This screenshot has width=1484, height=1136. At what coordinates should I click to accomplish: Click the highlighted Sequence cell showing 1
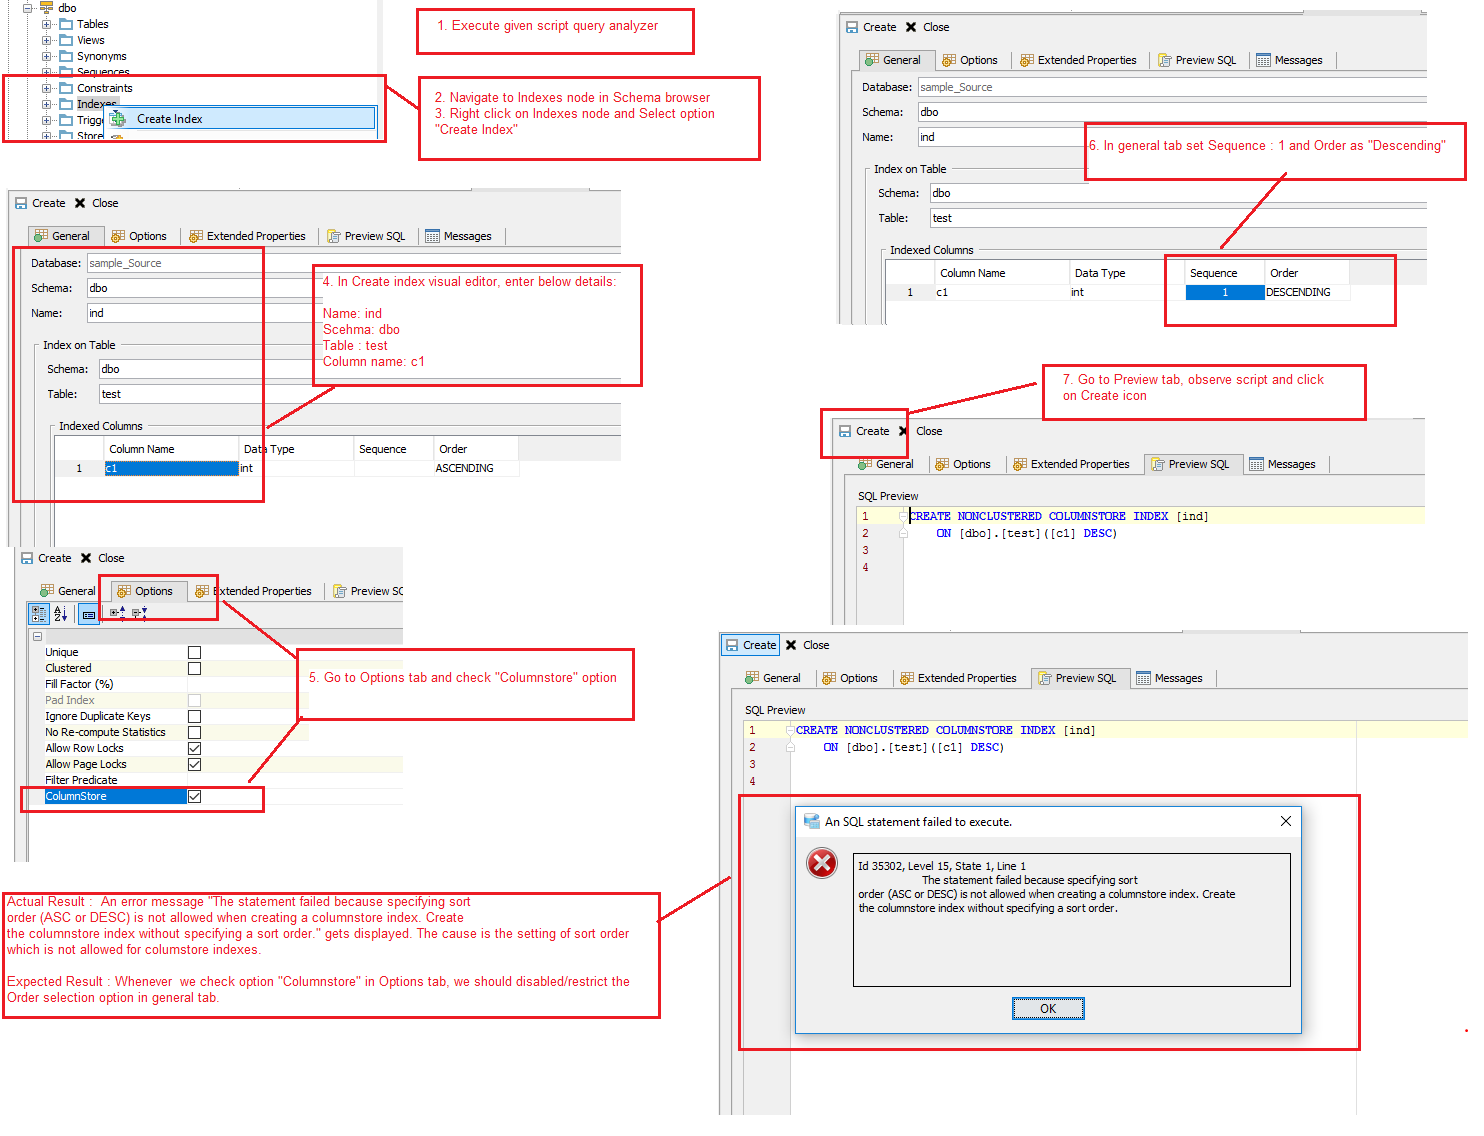1225,292
